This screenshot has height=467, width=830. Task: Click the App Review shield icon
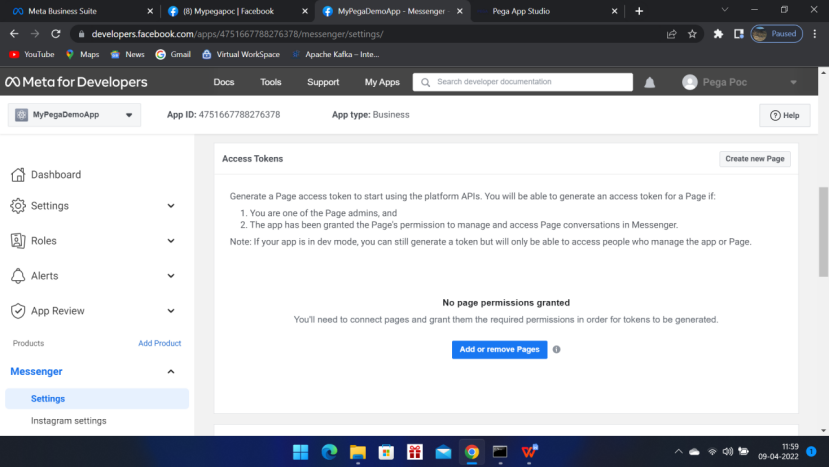tap(18, 311)
